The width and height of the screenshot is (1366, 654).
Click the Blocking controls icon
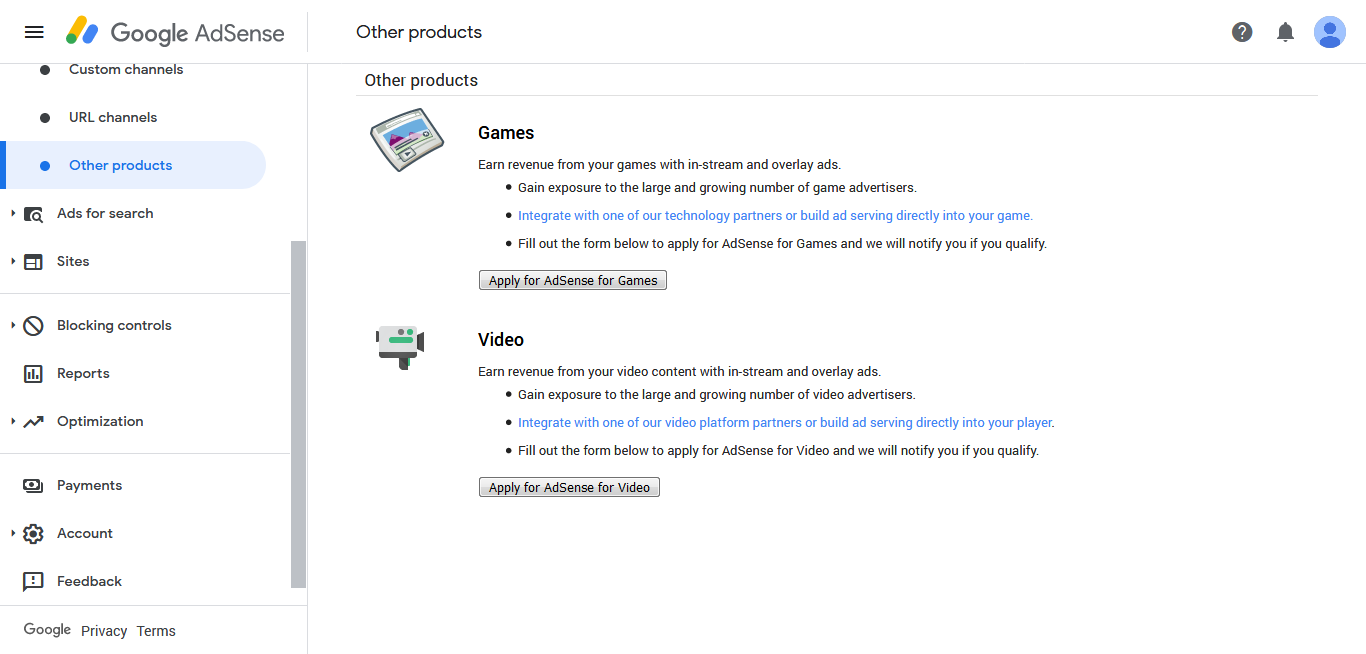point(33,325)
